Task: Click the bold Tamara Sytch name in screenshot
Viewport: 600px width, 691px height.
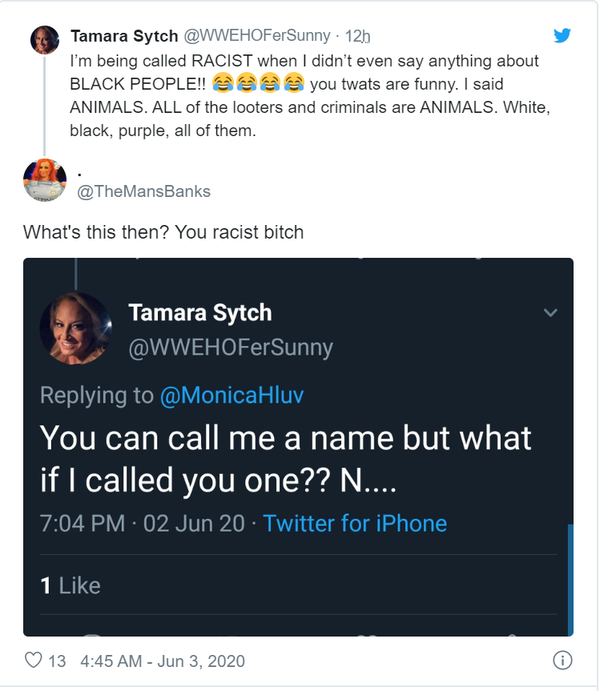Action: 200,313
